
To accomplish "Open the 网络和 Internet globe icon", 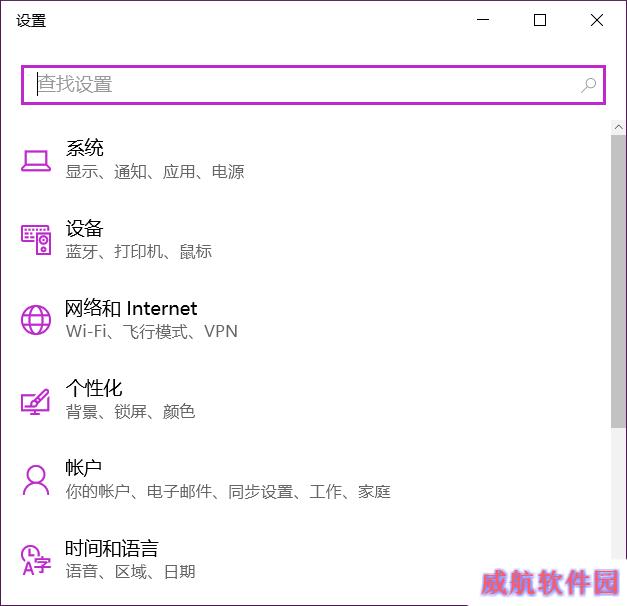I will (36, 320).
